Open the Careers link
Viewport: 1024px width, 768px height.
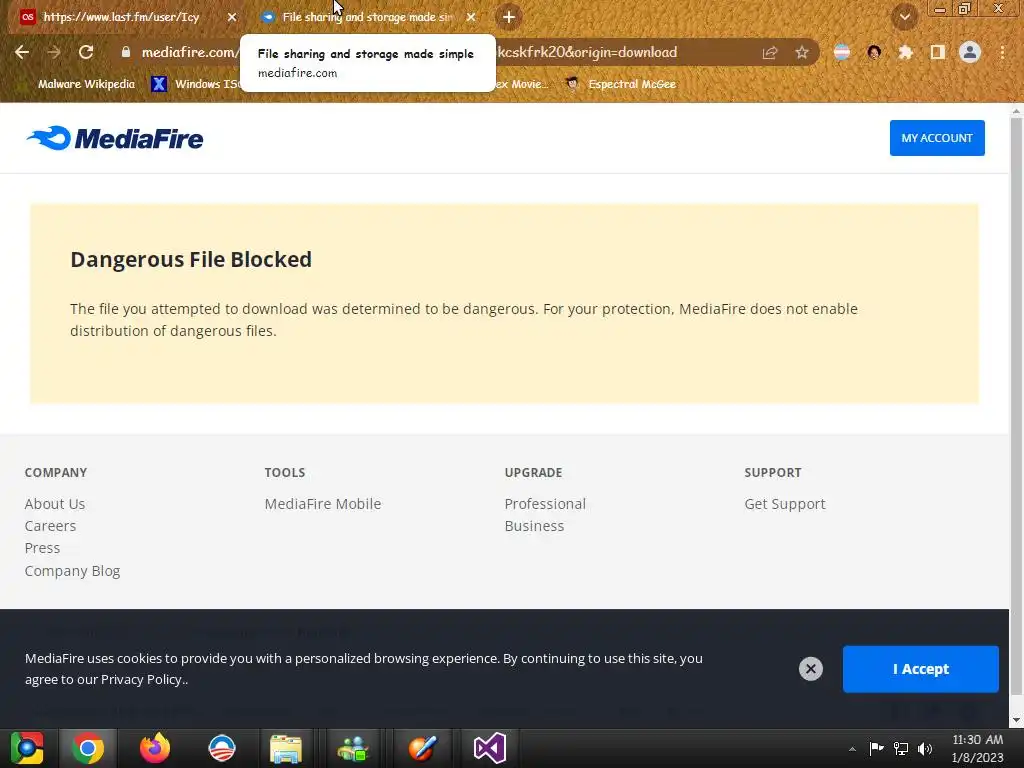(x=50, y=526)
